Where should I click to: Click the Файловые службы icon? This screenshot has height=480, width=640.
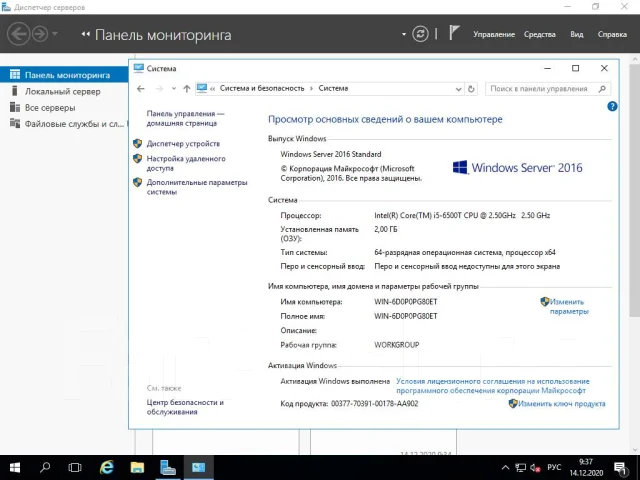click(x=15, y=123)
